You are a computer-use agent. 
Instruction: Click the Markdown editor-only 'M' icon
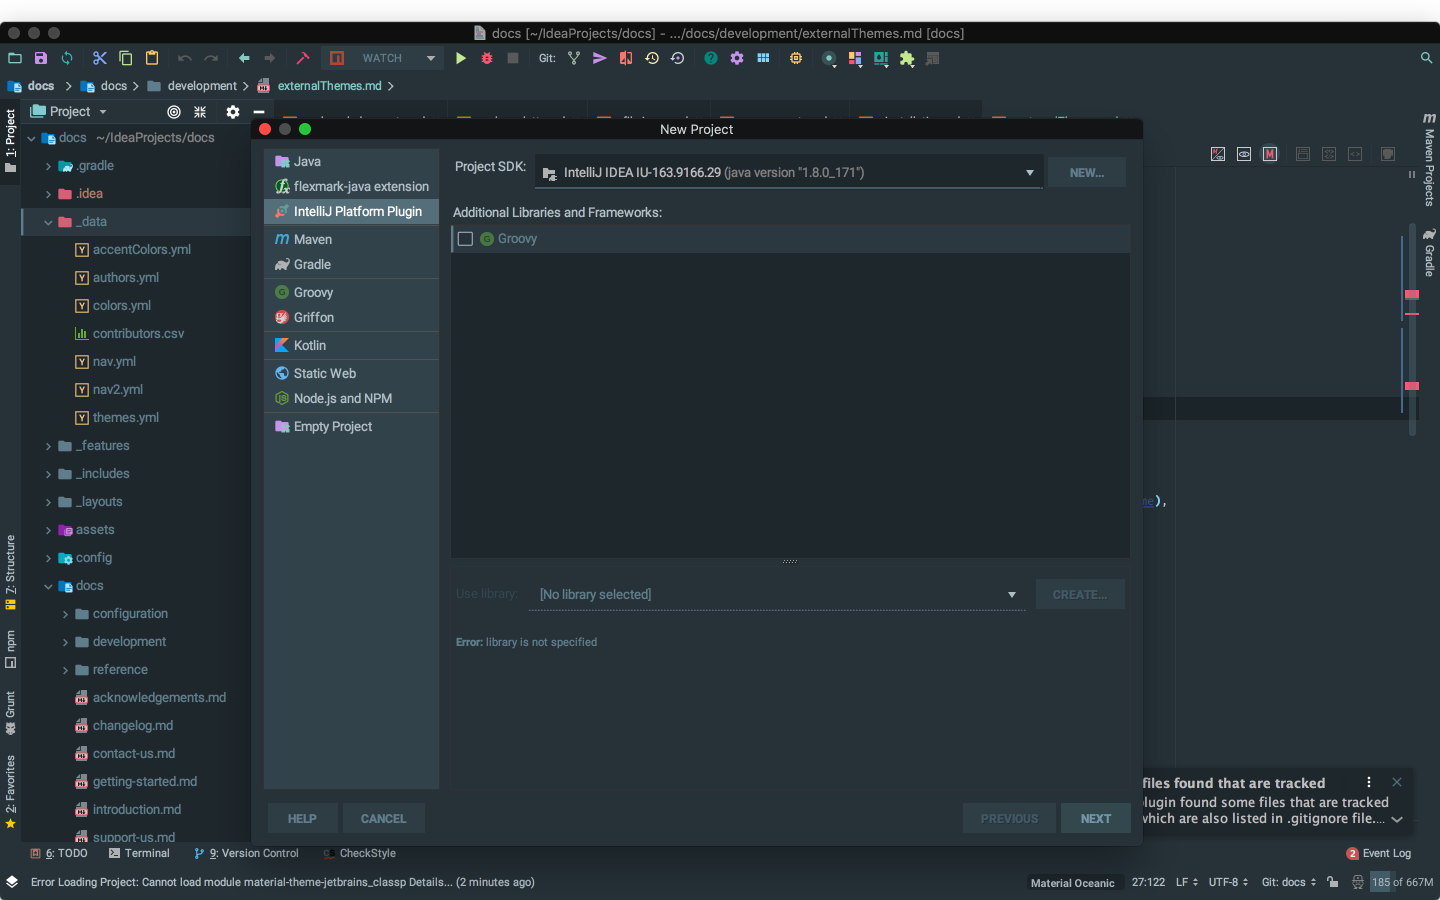click(1270, 154)
